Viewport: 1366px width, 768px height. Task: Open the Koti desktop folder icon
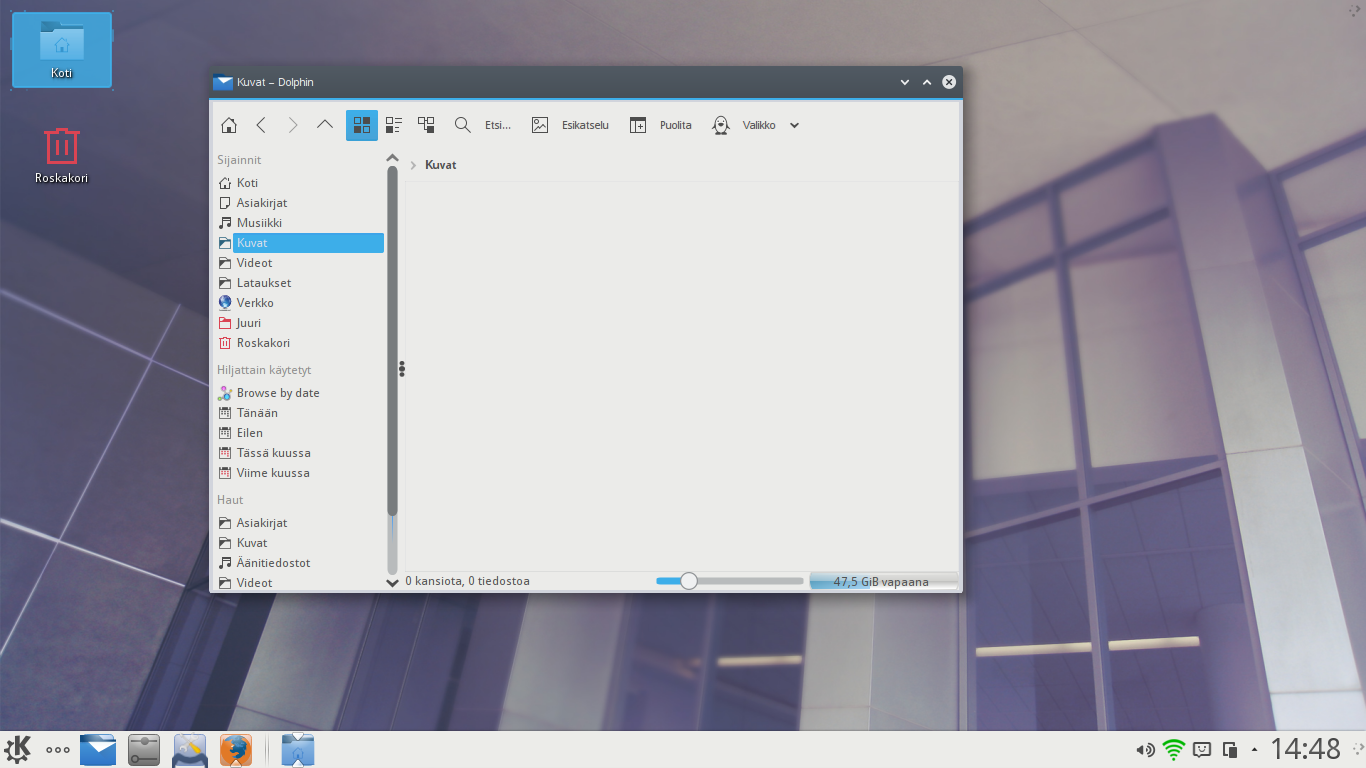[x=62, y=50]
